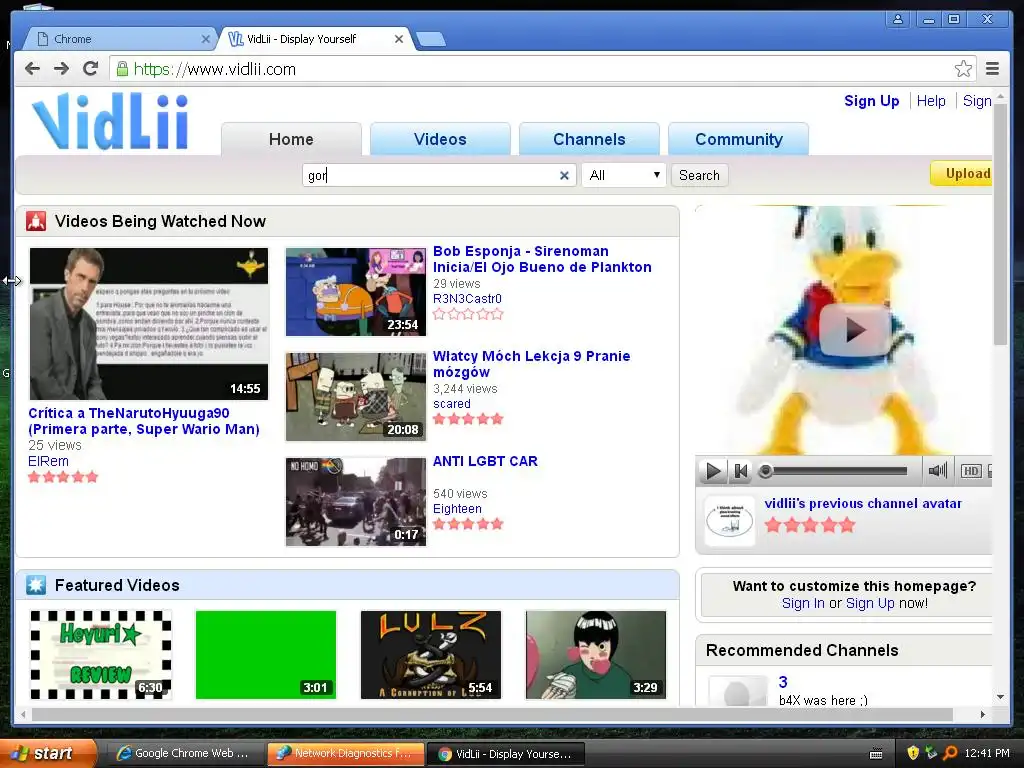Open the Heyuri Review featured video thumbnail
The width and height of the screenshot is (1024, 768).
(101, 655)
